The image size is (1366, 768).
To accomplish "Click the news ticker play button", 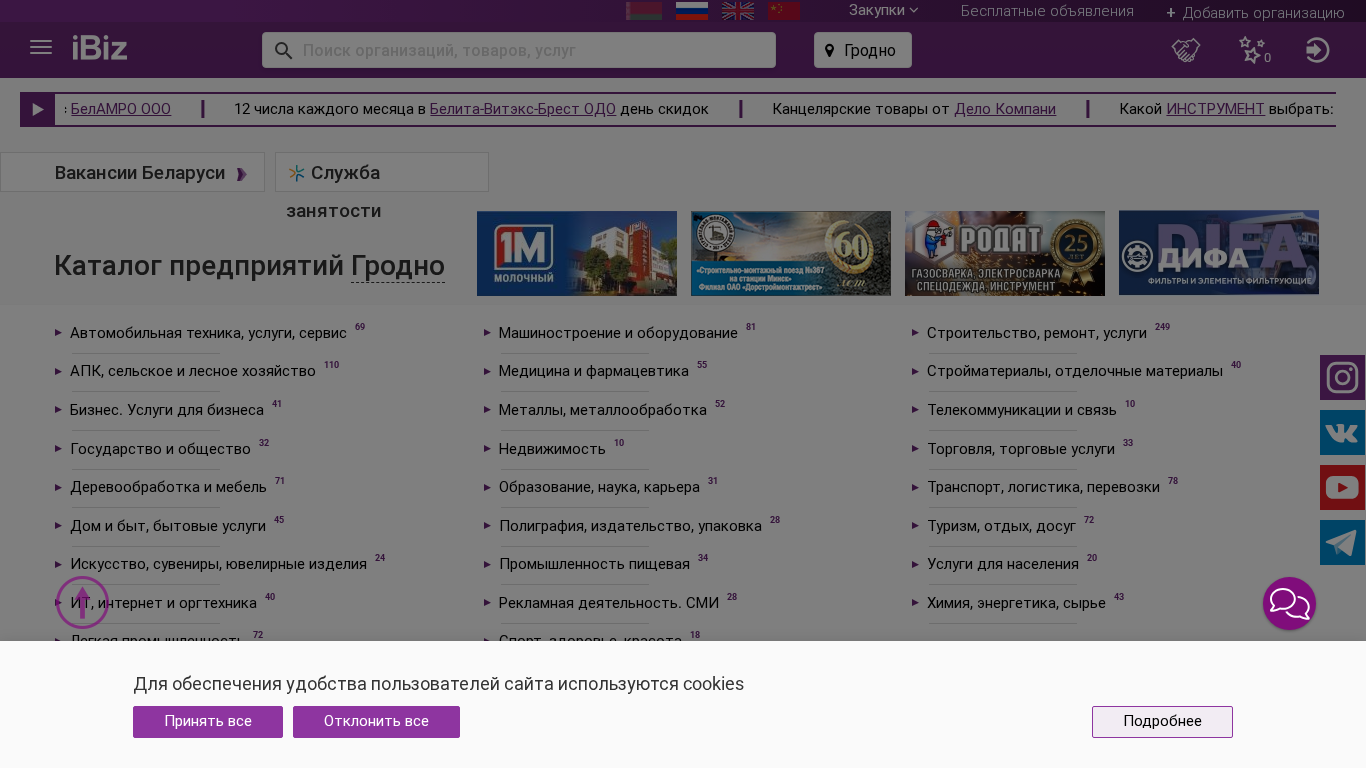I will pyautogui.click(x=38, y=109).
